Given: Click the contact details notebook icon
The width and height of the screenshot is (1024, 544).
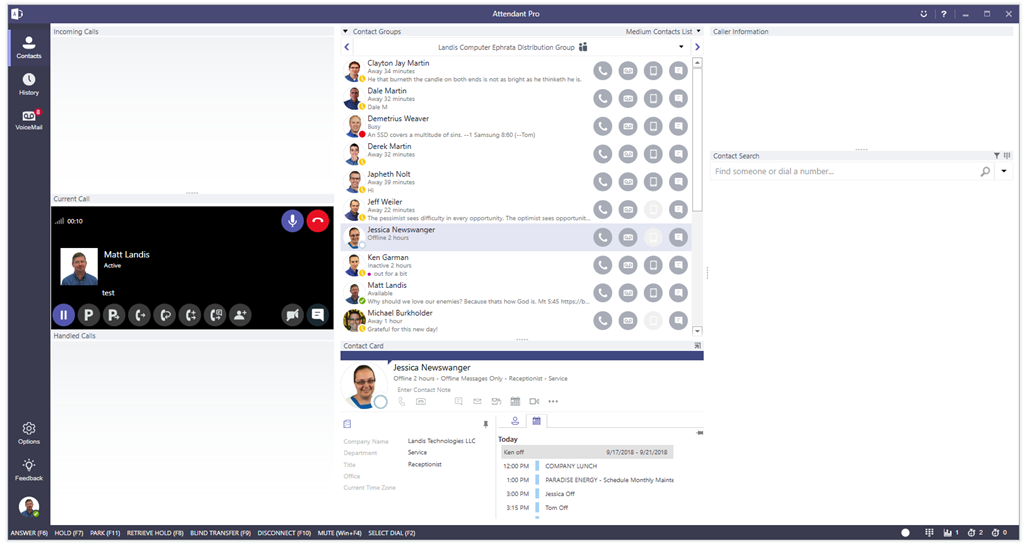Looking at the screenshot, I should tap(347, 424).
